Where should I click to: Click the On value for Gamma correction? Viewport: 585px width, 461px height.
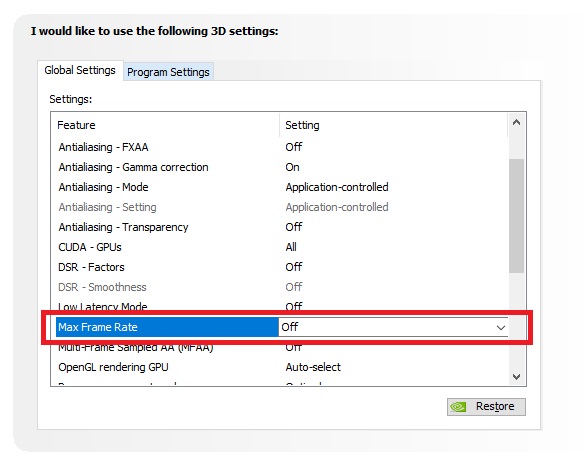[292, 167]
